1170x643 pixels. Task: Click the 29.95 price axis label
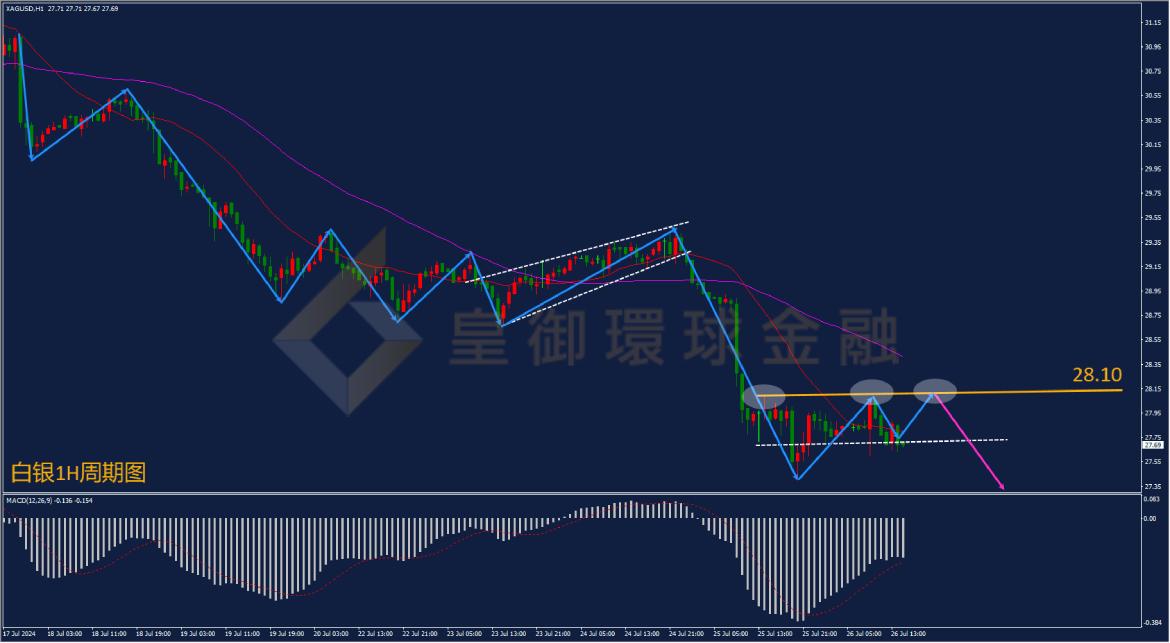tap(1152, 169)
